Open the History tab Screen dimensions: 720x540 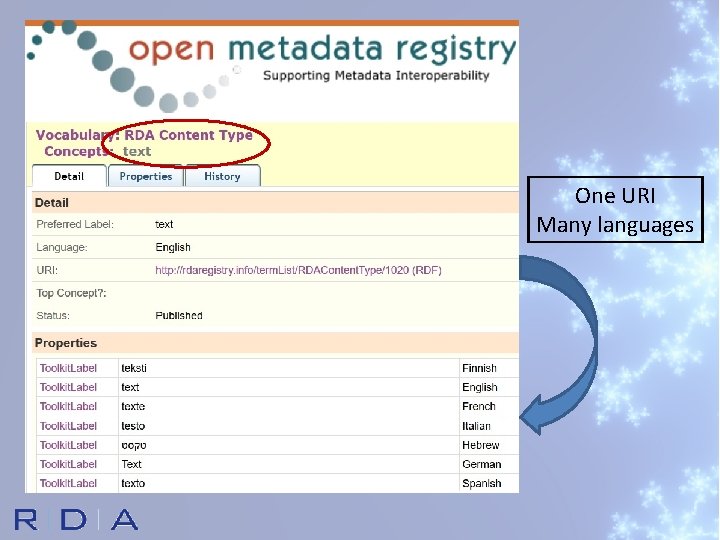(222, 176)
